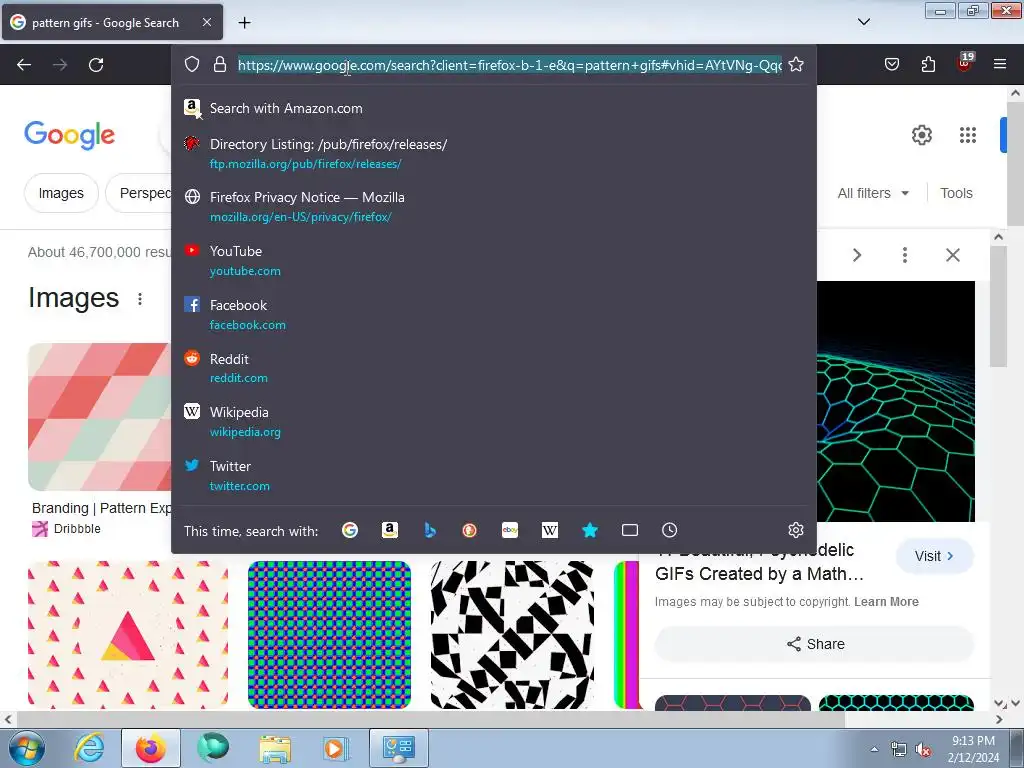The width and height of the screenshot is (1024, 768).
Task: Search open tabs using the tabs icon
Action: (x=630, y=530)
